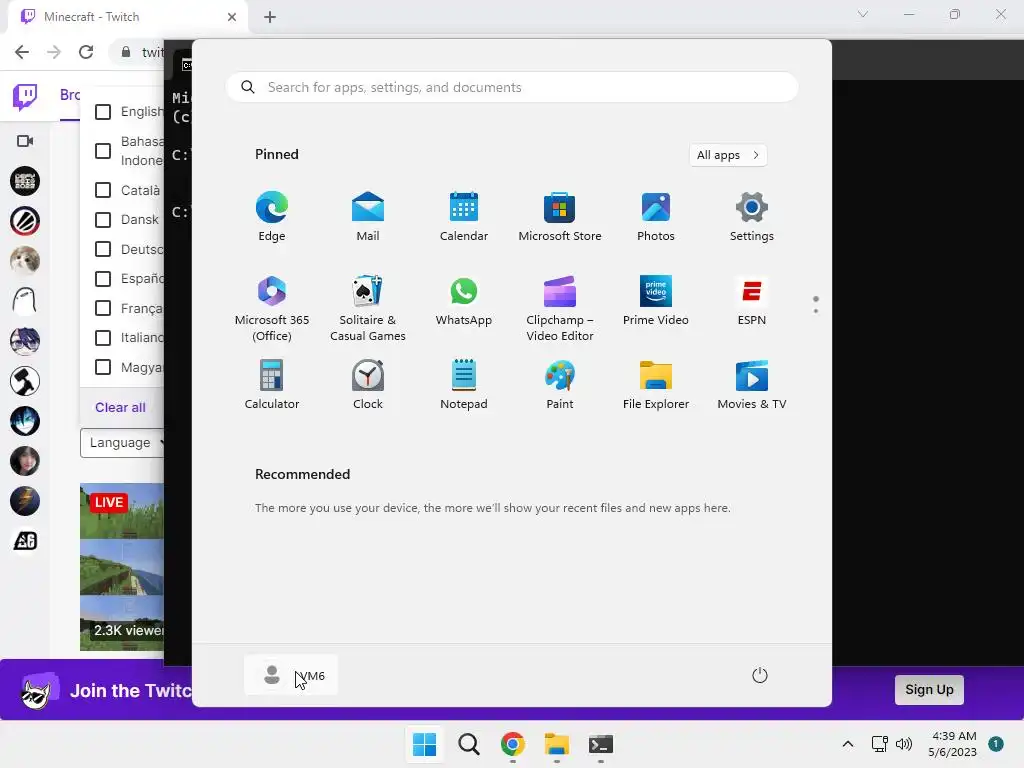Go to the Twitch home logo
The image size is (1024, 768).
pyautogui.click(x=25, y=97)
